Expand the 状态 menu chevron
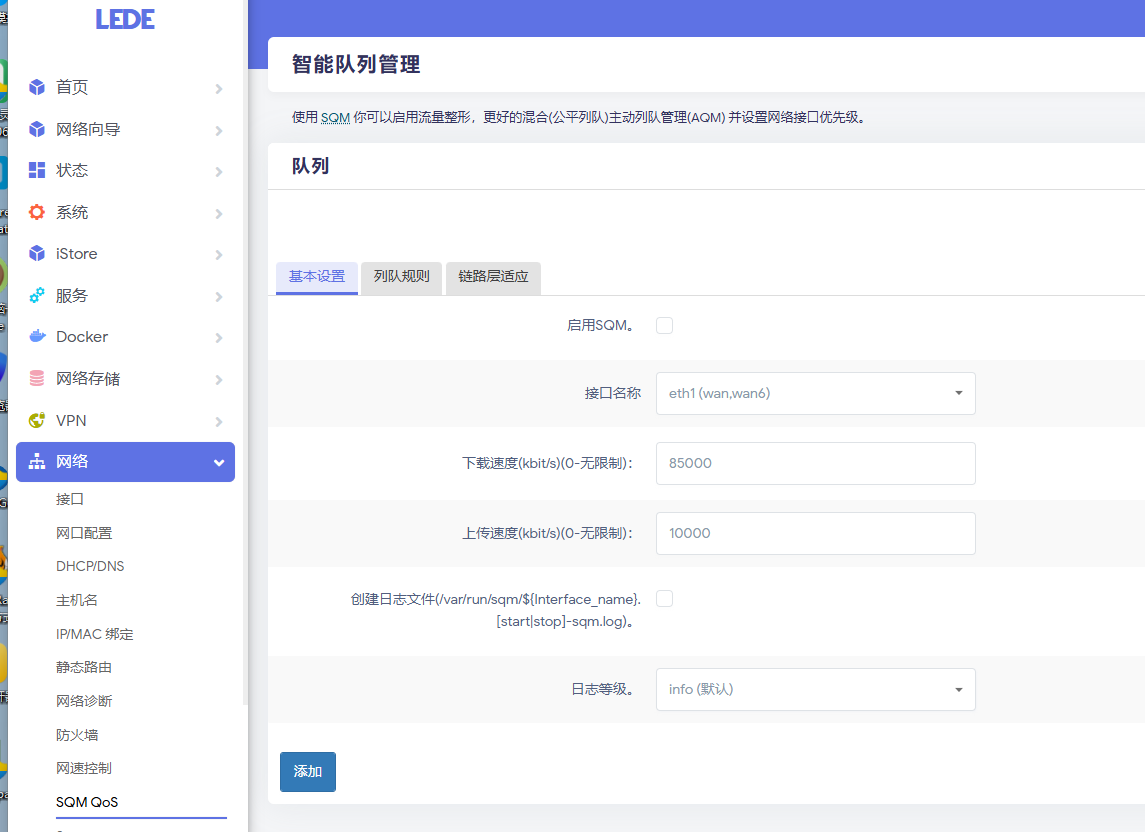The height and width of the screenshot is (832, 1145). 219,172
